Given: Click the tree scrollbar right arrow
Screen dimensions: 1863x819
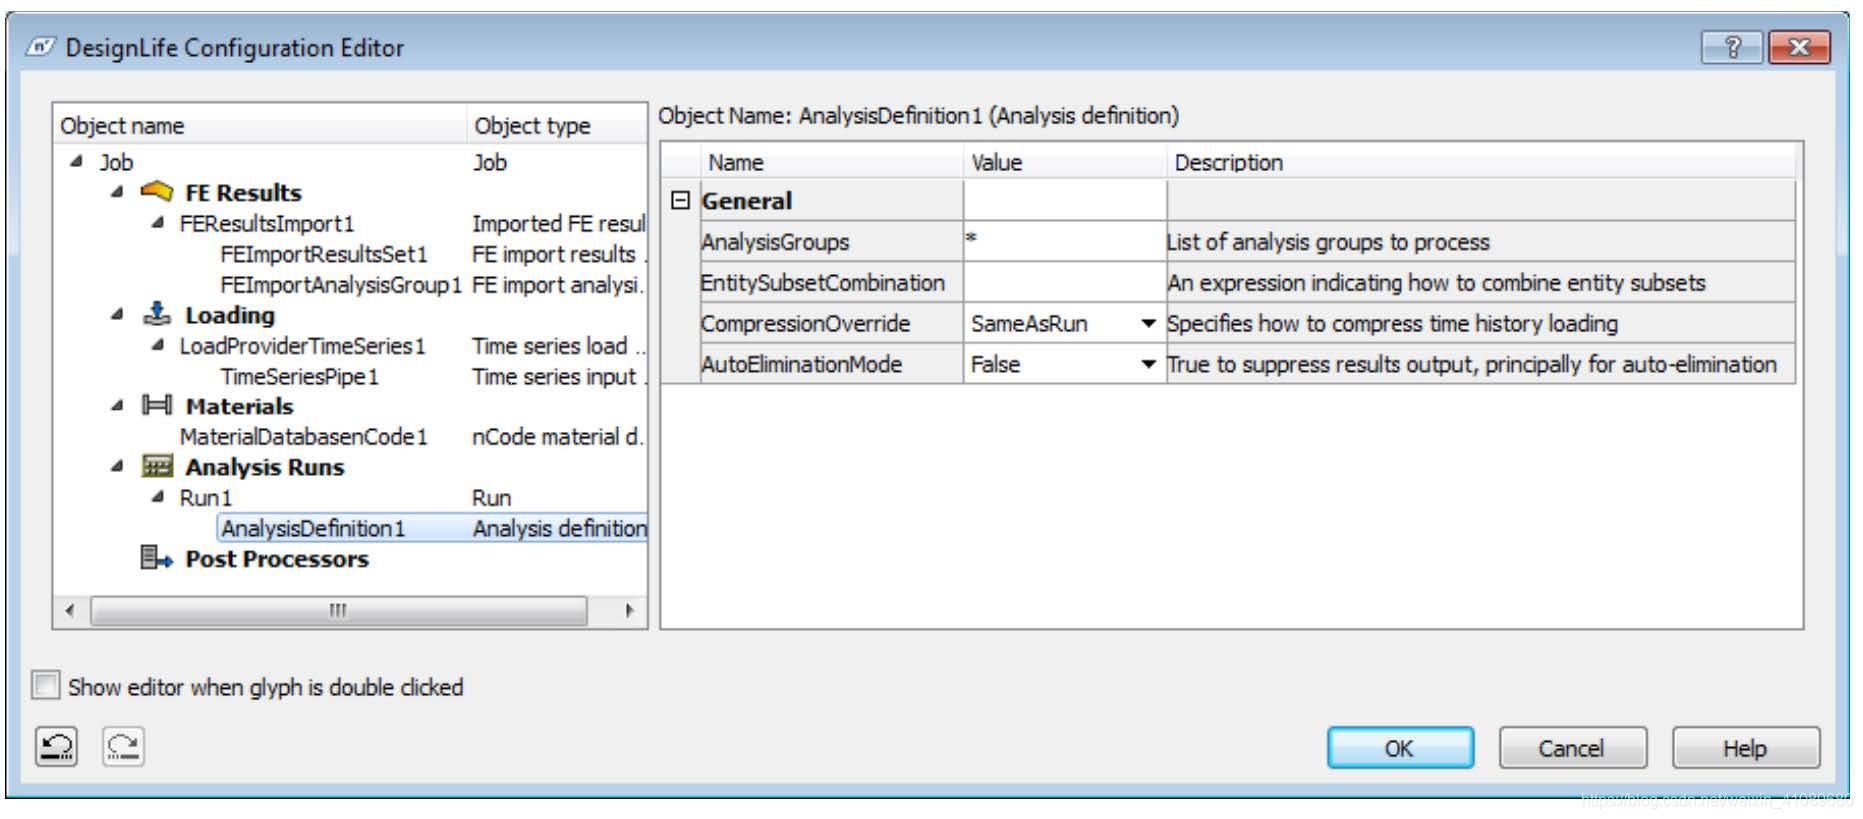Looking at the screenshot, I should click(x=628, y=610).
